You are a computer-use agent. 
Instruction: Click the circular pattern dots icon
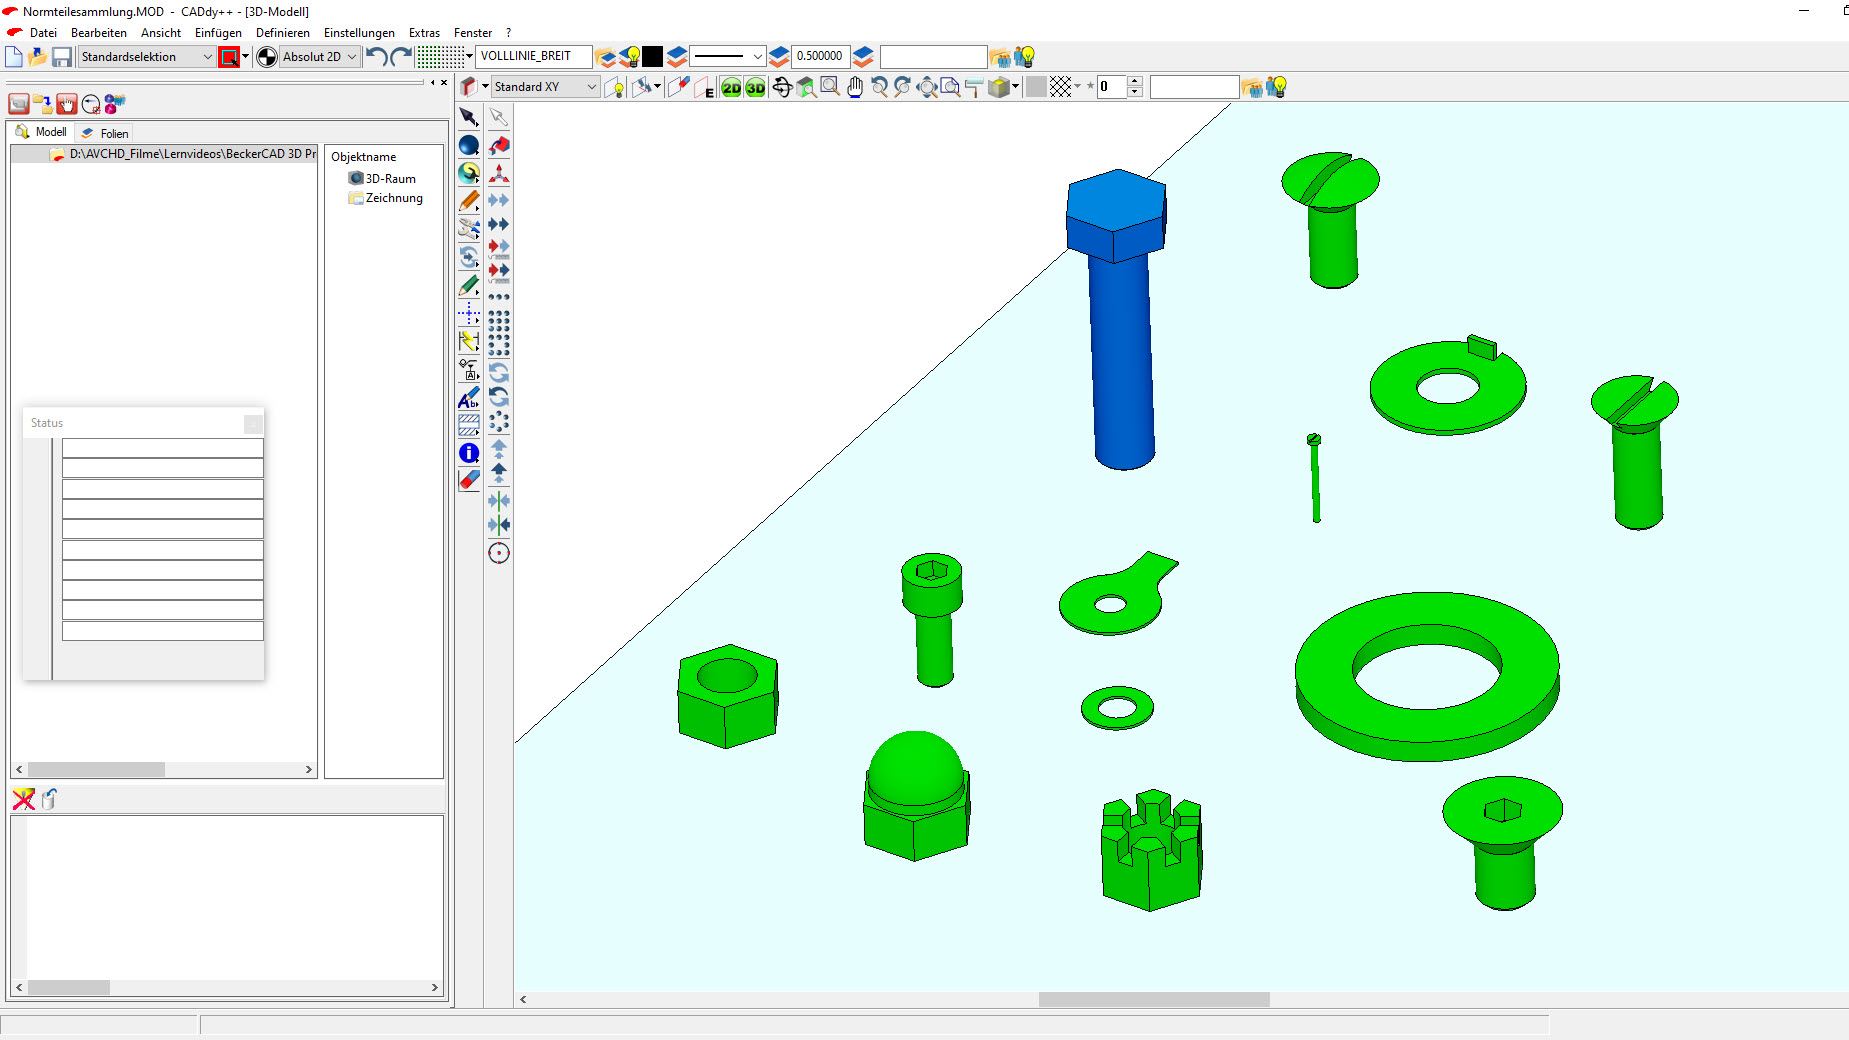click(x=499, y=421)
